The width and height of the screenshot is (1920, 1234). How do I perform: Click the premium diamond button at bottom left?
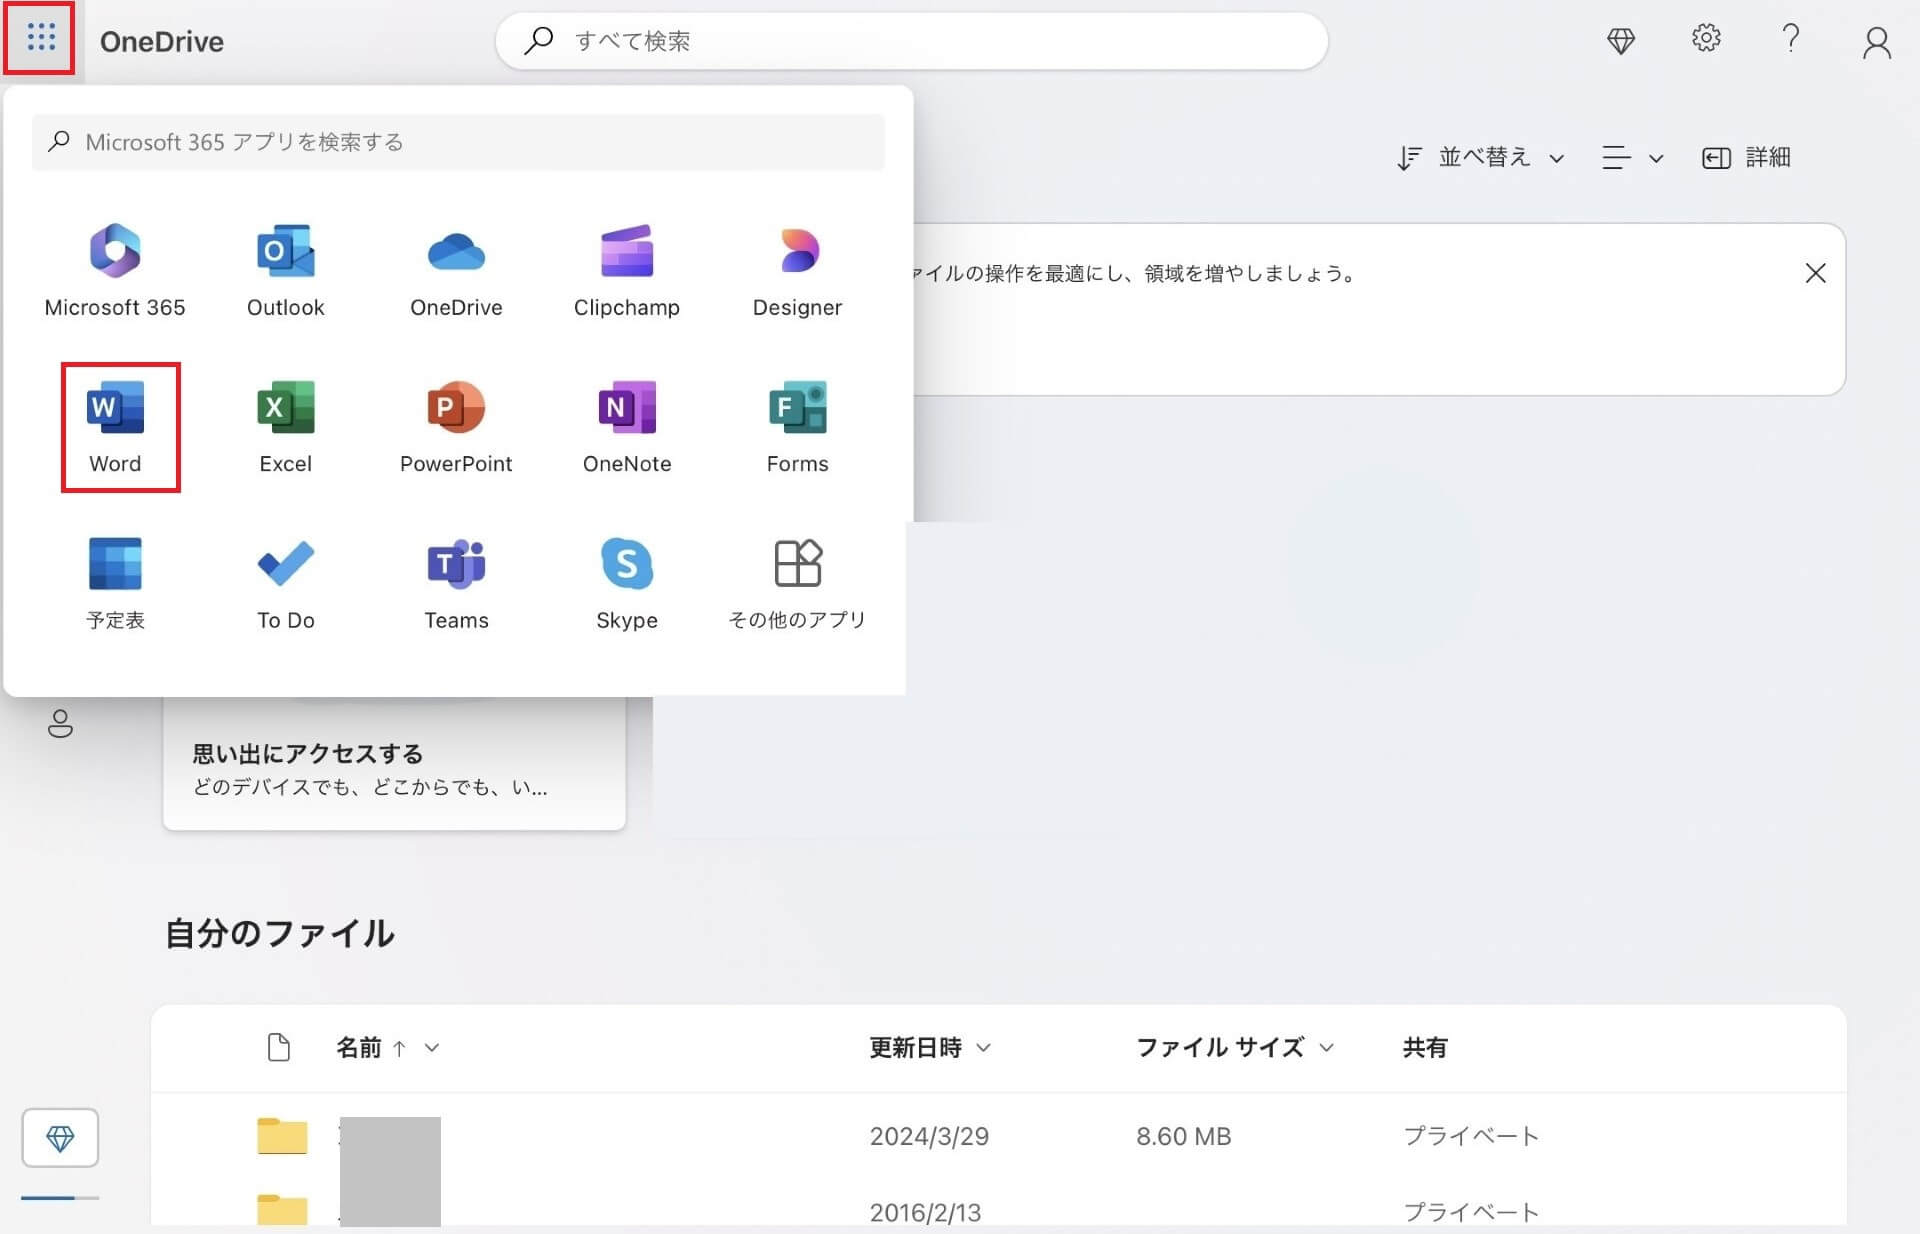pos(60,1137)
